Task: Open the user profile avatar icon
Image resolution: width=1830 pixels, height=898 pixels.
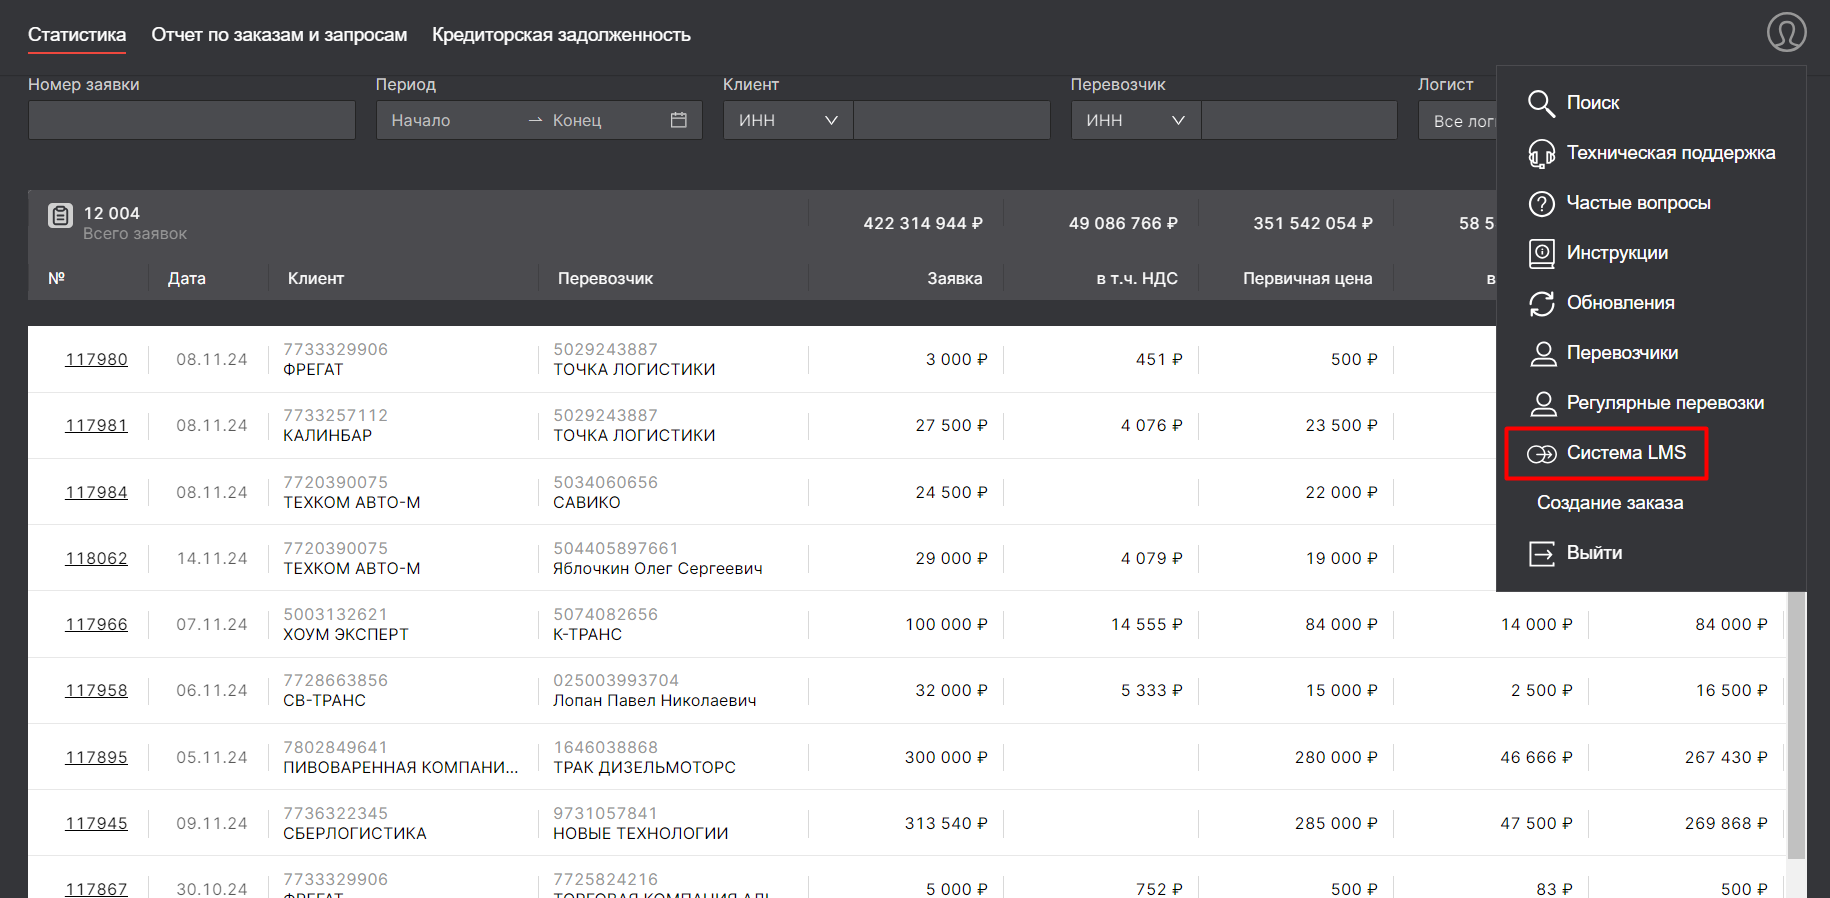Action: (1786, 32)
